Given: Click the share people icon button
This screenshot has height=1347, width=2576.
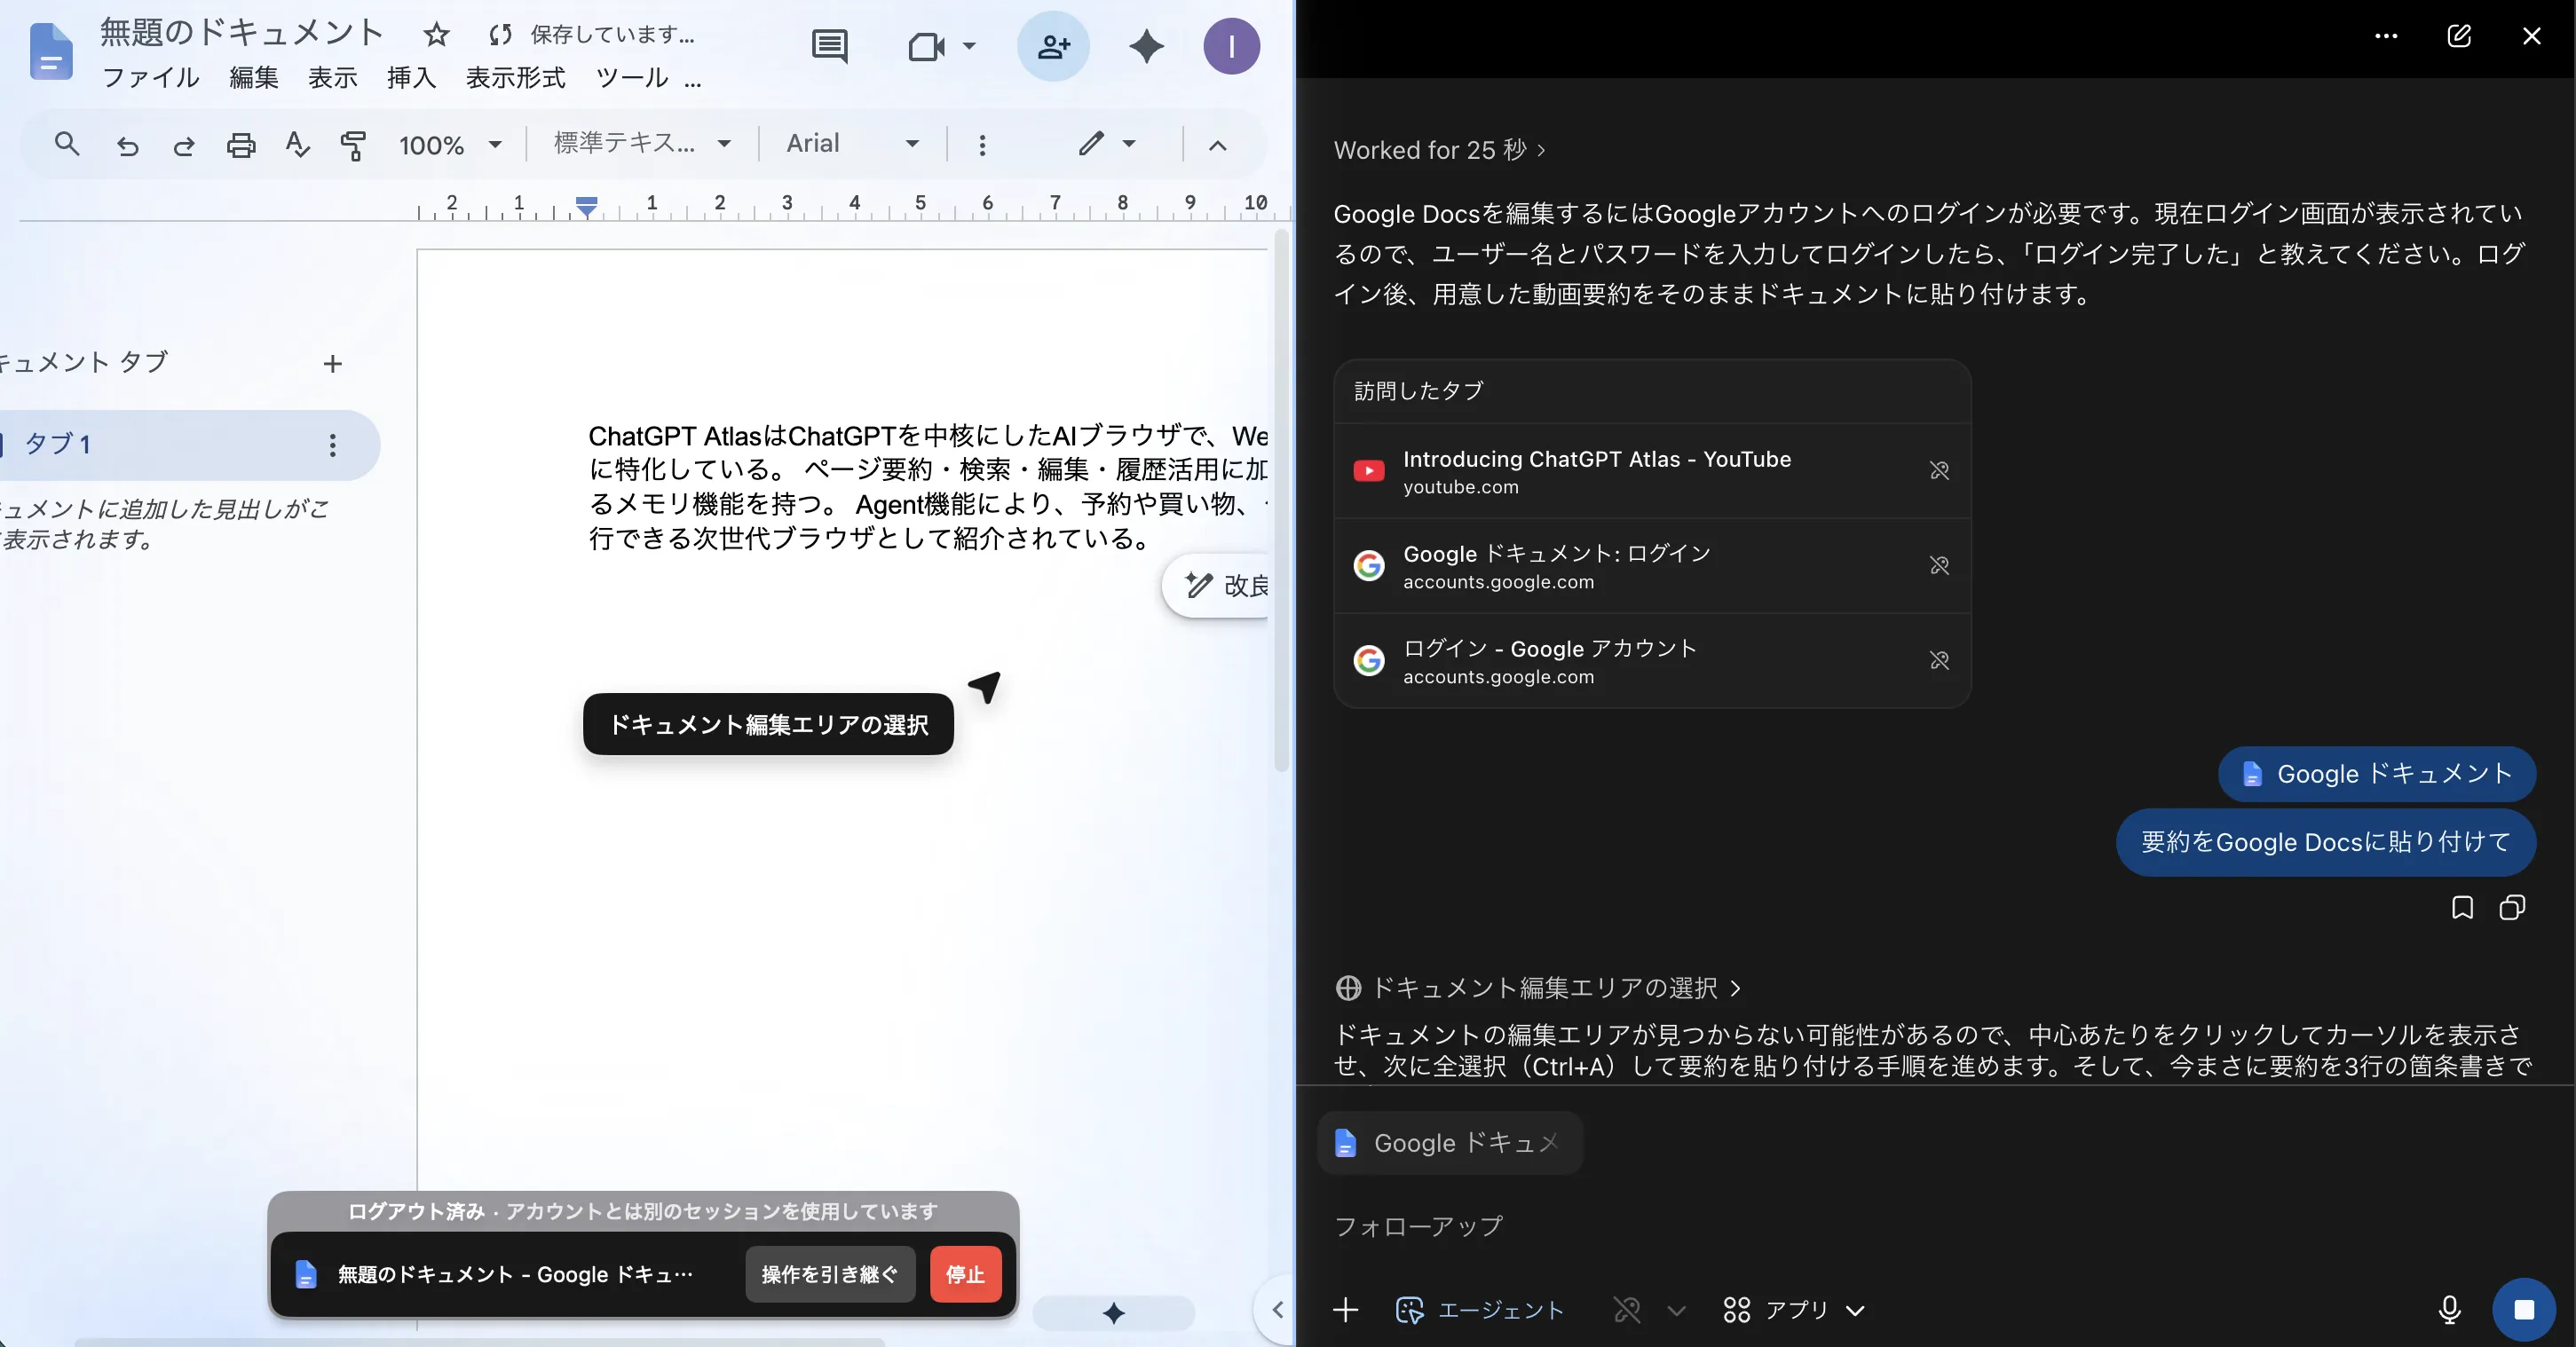Looking at the screenshot, I should click(1053, 46).
